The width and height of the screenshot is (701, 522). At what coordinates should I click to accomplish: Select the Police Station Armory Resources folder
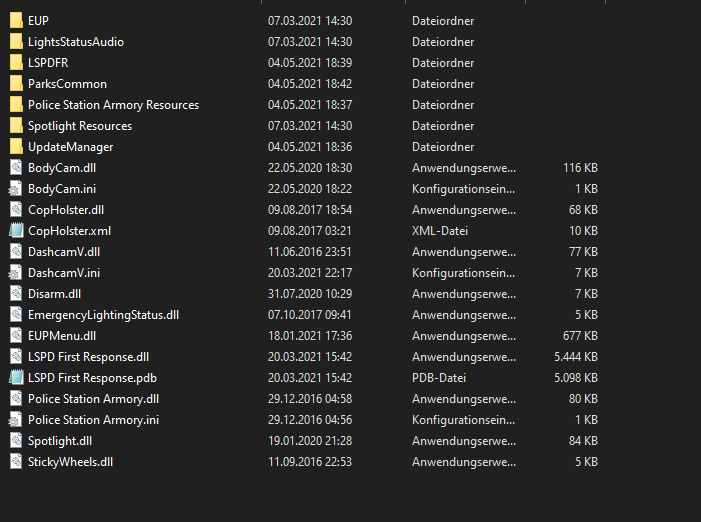tap(113, 105)
